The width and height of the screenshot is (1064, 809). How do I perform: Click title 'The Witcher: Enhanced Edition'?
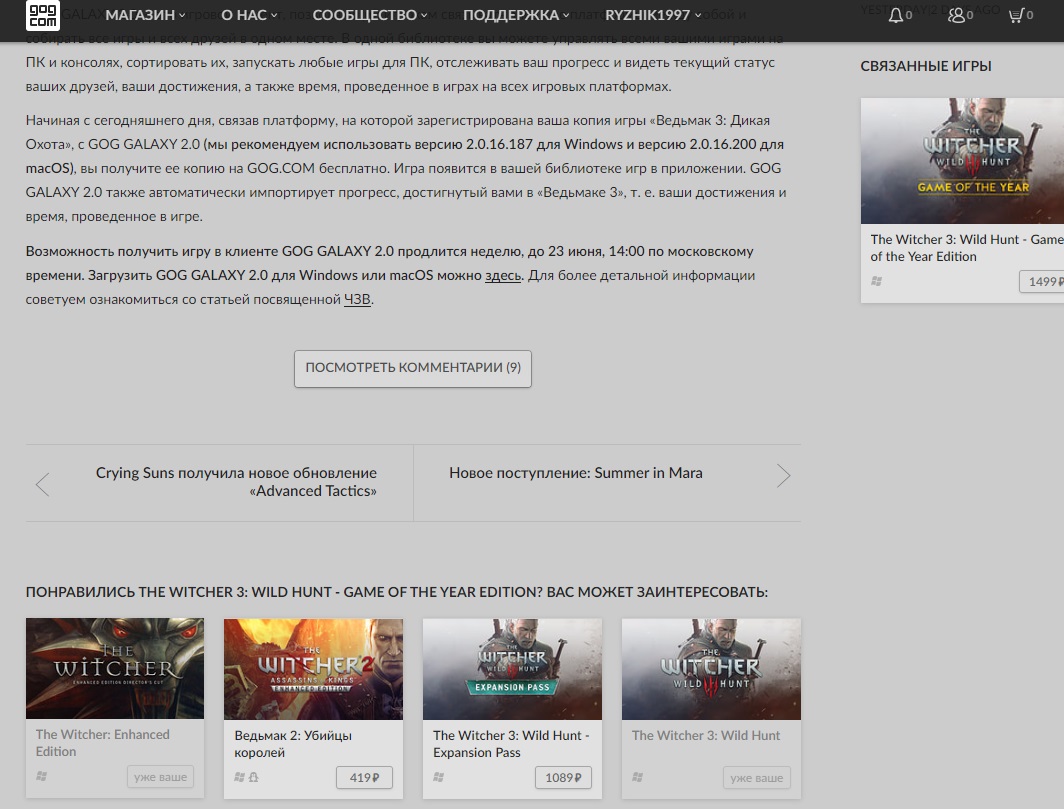click(x=102, y=743)
